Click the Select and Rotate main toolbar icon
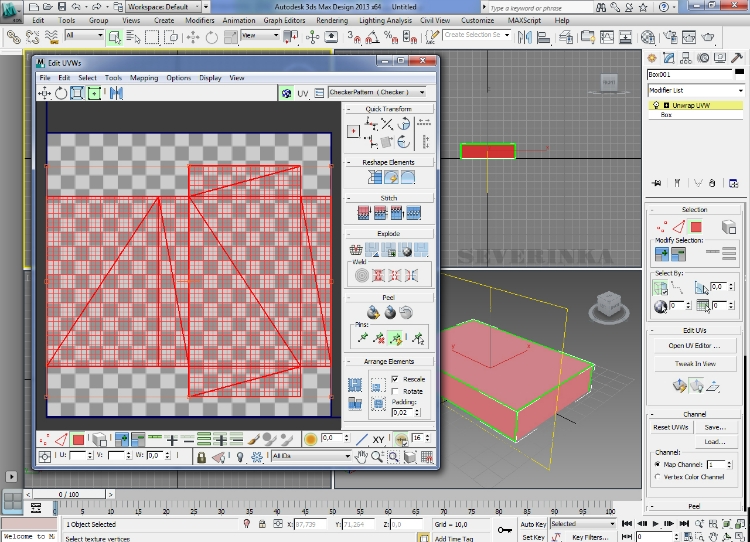Viewport: 750px width, 542px height. tap(211, 37)
